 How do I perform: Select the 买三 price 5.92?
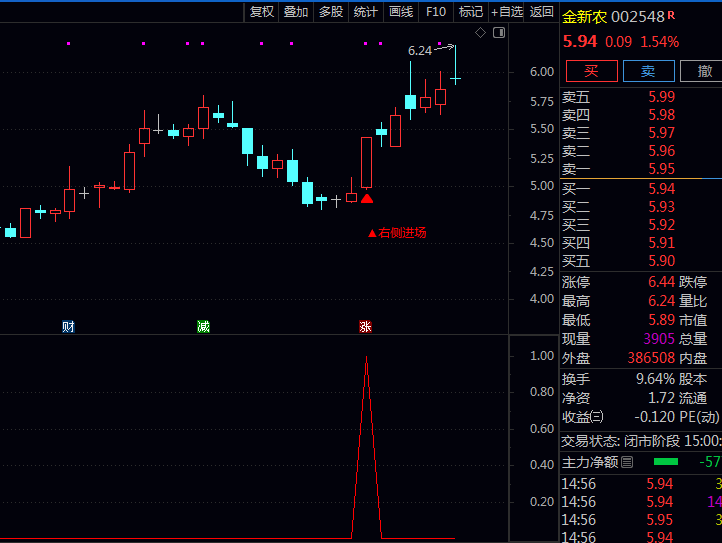click(x=661, y=224)
